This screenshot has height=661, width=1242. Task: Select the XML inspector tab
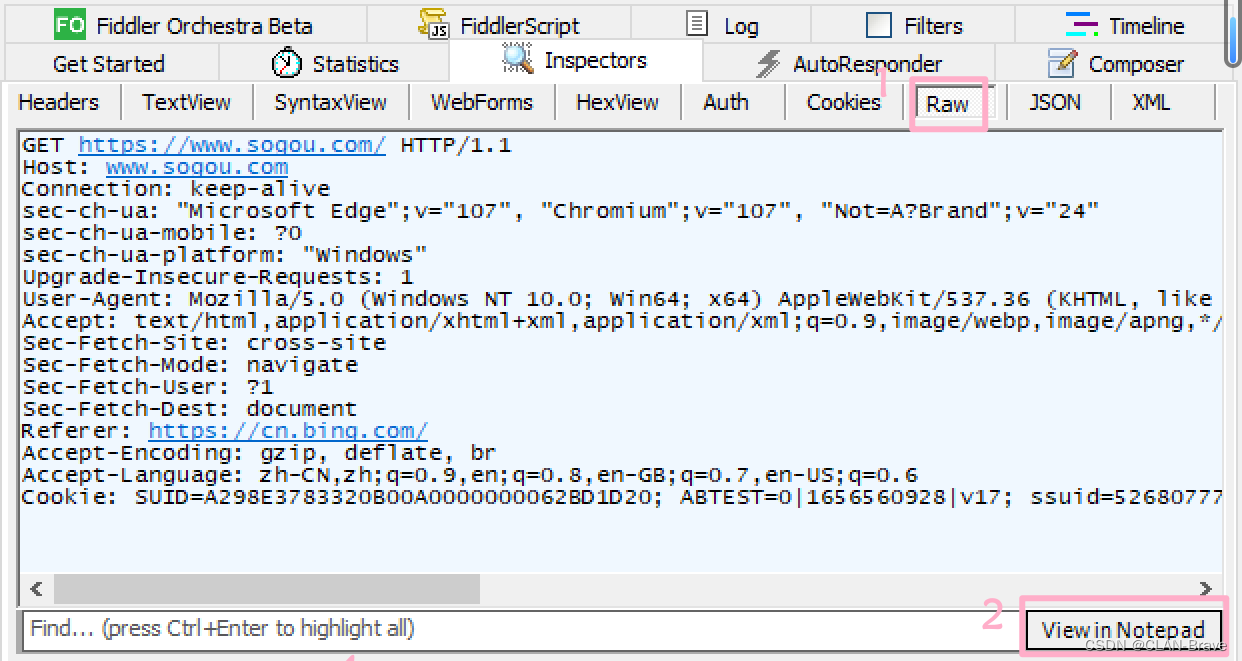tap(1151, 102)
